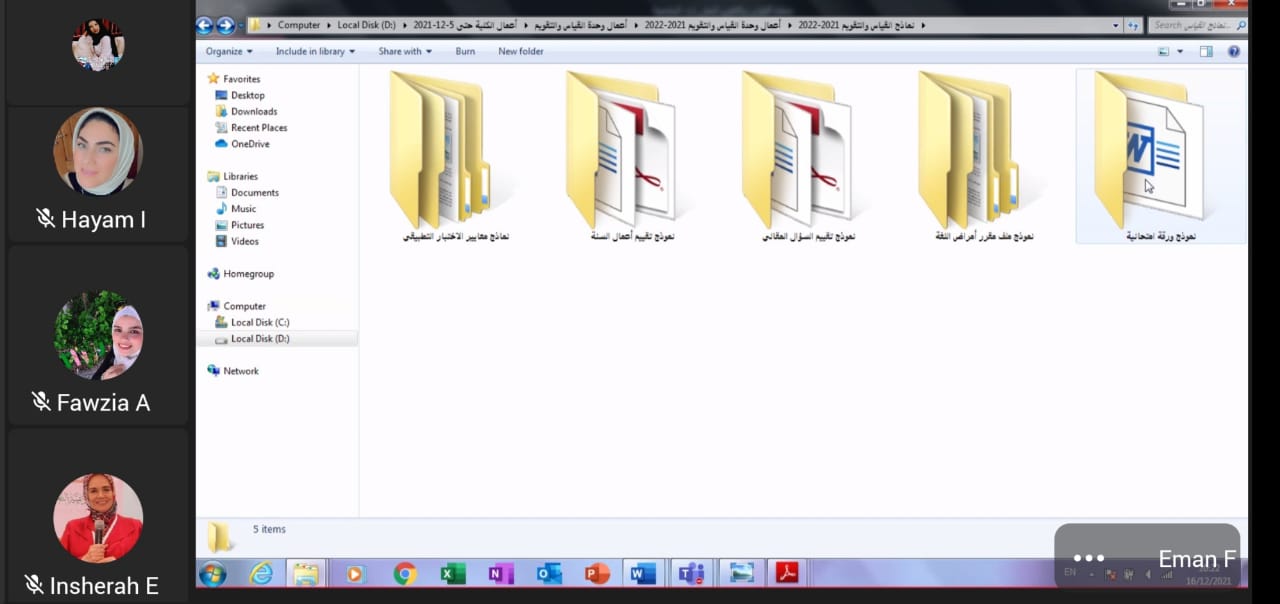Click Local Disk (D:) in the breadcrumb
The height and width of the screenshot is (604, 1280).
click(x=368, y=25)
